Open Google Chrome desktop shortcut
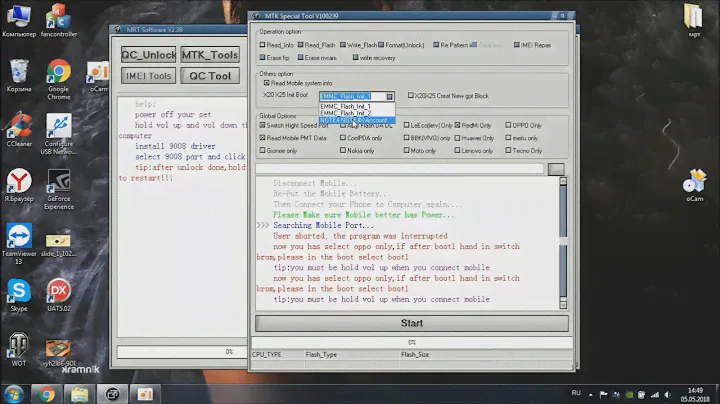 click(59, 73)
